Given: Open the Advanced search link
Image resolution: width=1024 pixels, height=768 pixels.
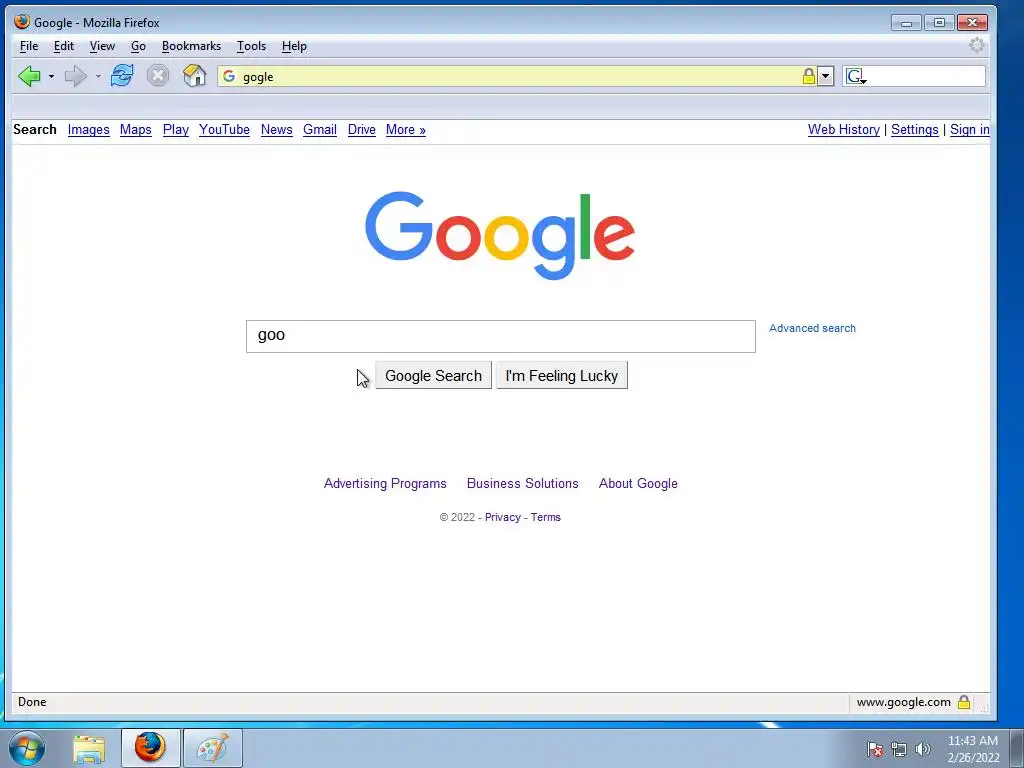Looking at the screenshot, I should pyautogui.click(x=812, y=328).
